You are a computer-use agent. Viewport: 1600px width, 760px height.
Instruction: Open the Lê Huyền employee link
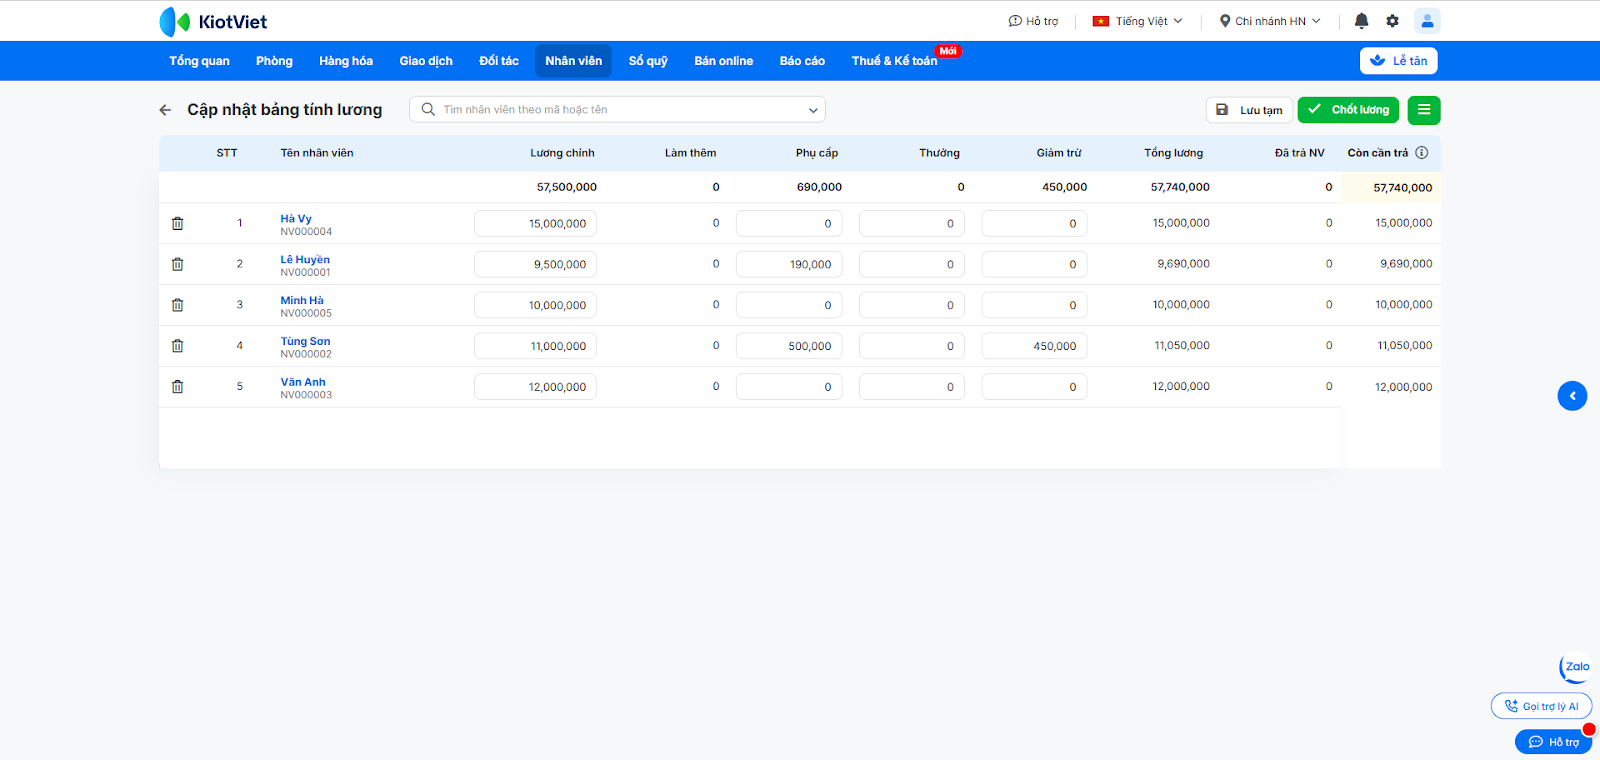[x=305, y=260]
